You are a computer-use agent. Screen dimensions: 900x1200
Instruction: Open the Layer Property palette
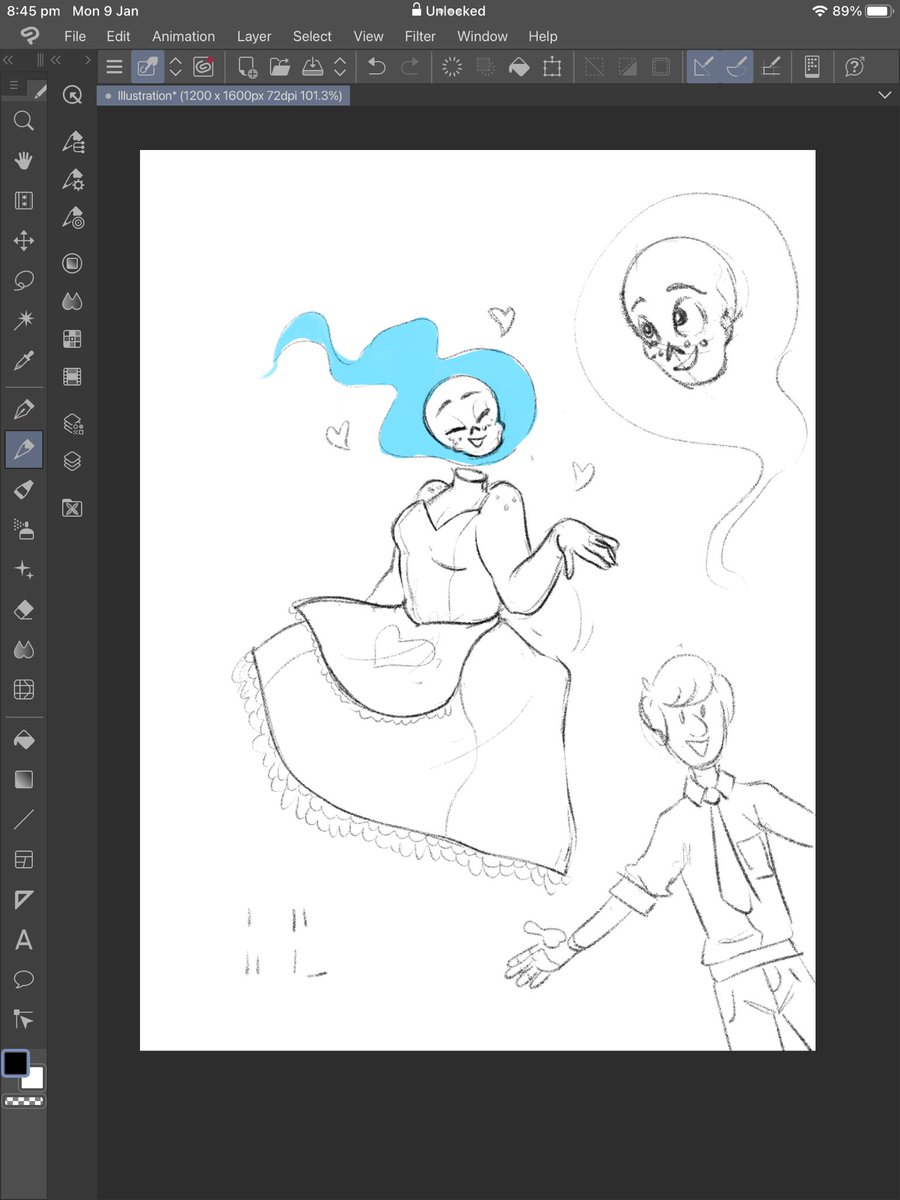click(x=72, y=424)
